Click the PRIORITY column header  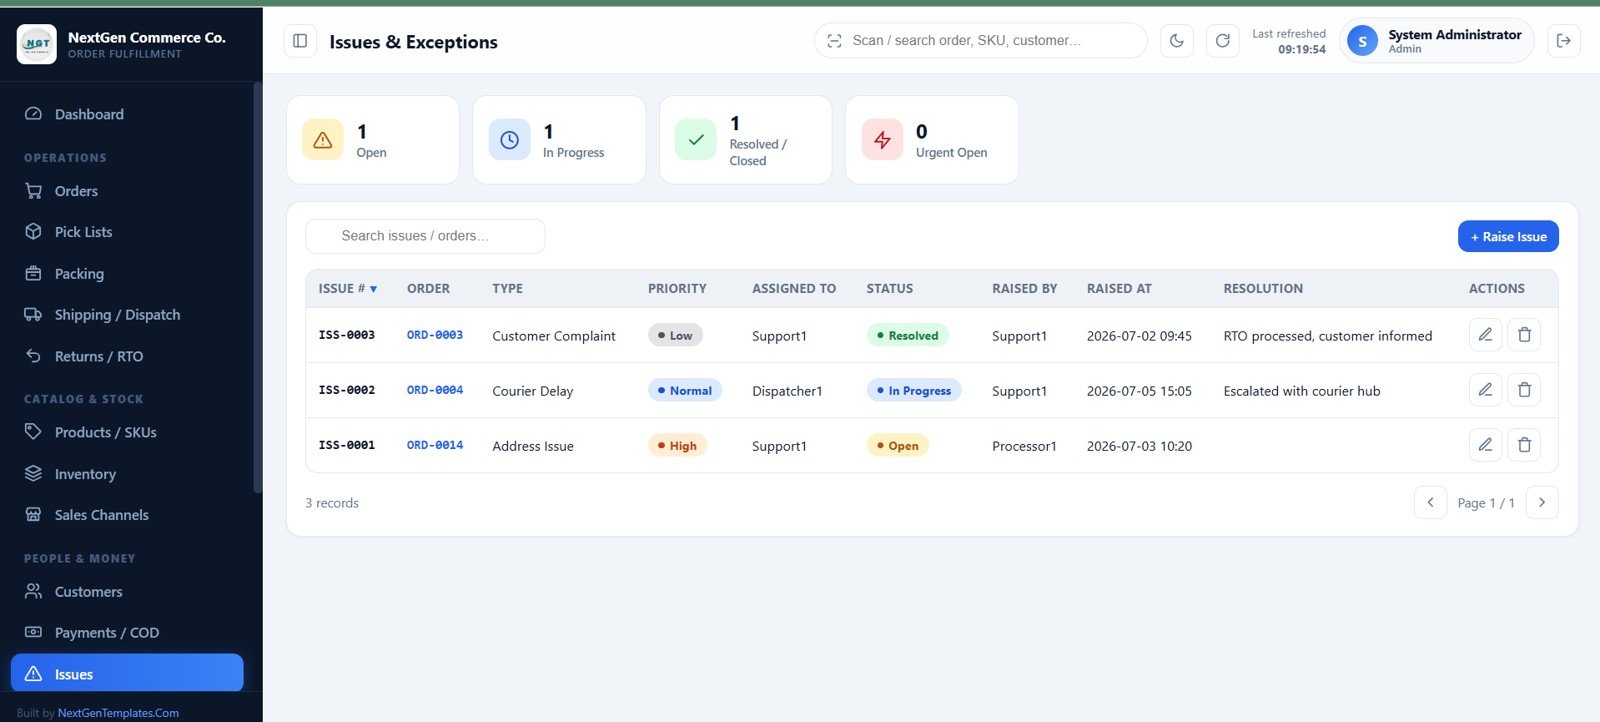tap(677, 288)
